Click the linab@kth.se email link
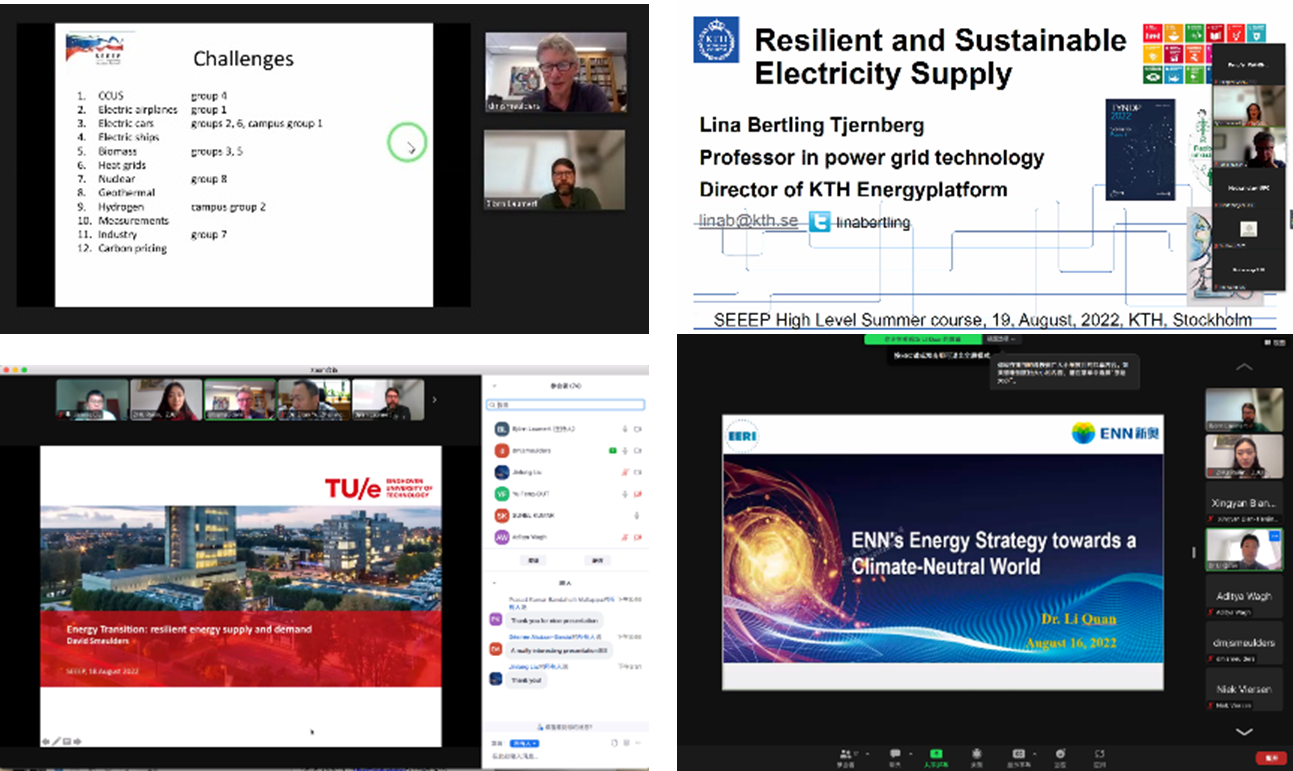The image size is (1293, 771). [748, 221]
